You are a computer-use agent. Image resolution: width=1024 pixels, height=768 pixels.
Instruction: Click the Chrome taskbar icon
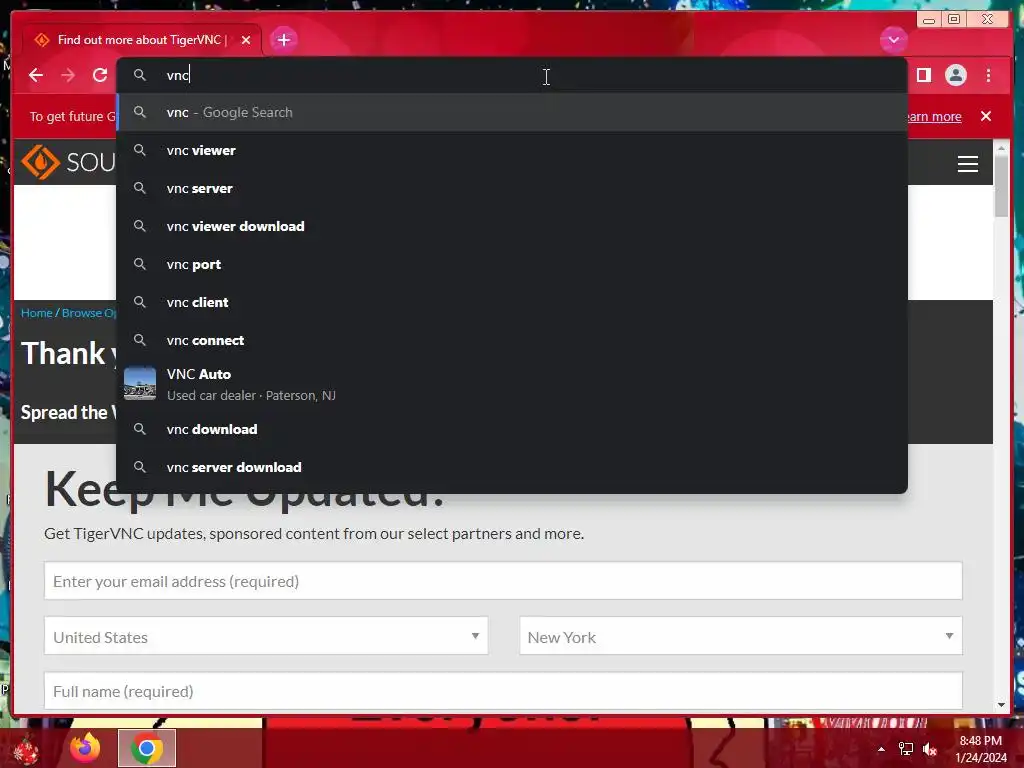point(147,748)
